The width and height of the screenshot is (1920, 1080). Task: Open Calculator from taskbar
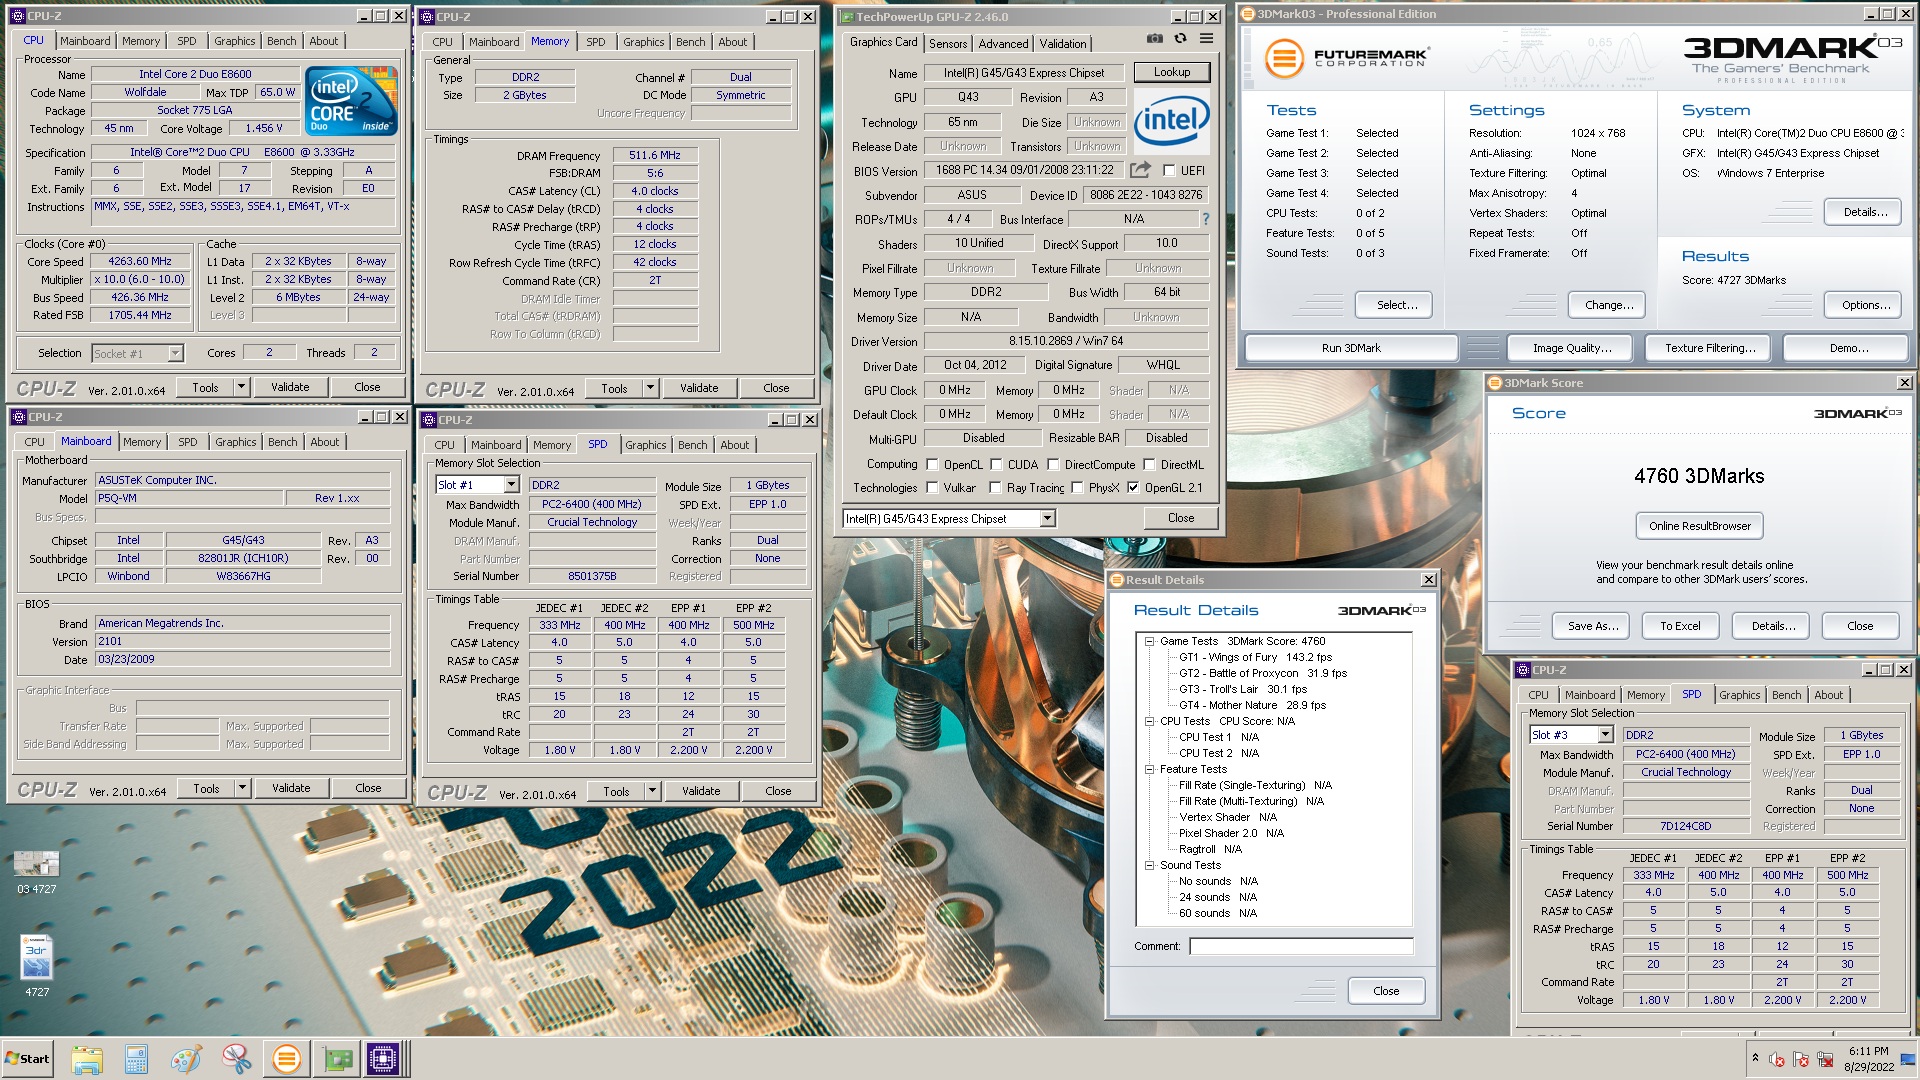click(136, 1059)
